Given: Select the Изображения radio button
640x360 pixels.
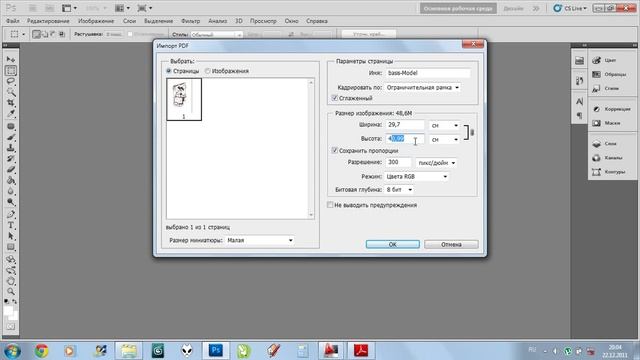Looking at the screenshot, I should (x=207, y=71).
